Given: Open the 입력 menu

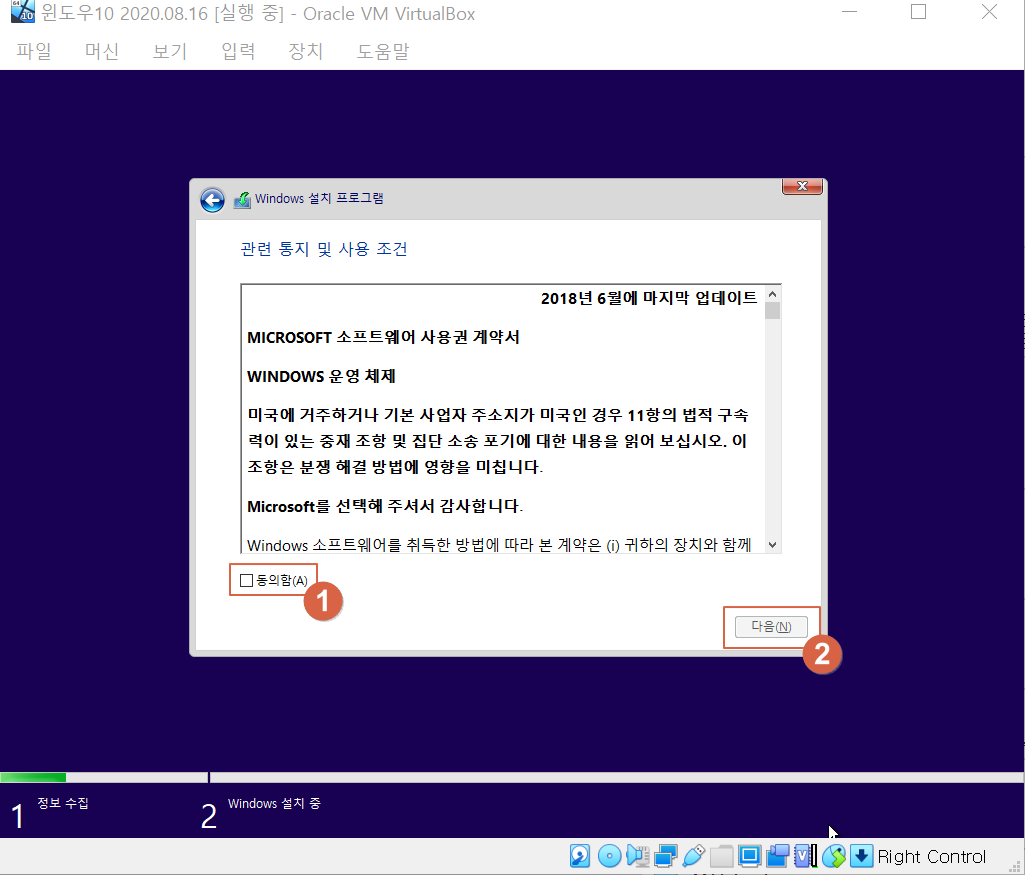Looking at the screenshot, I should [238, 51].
